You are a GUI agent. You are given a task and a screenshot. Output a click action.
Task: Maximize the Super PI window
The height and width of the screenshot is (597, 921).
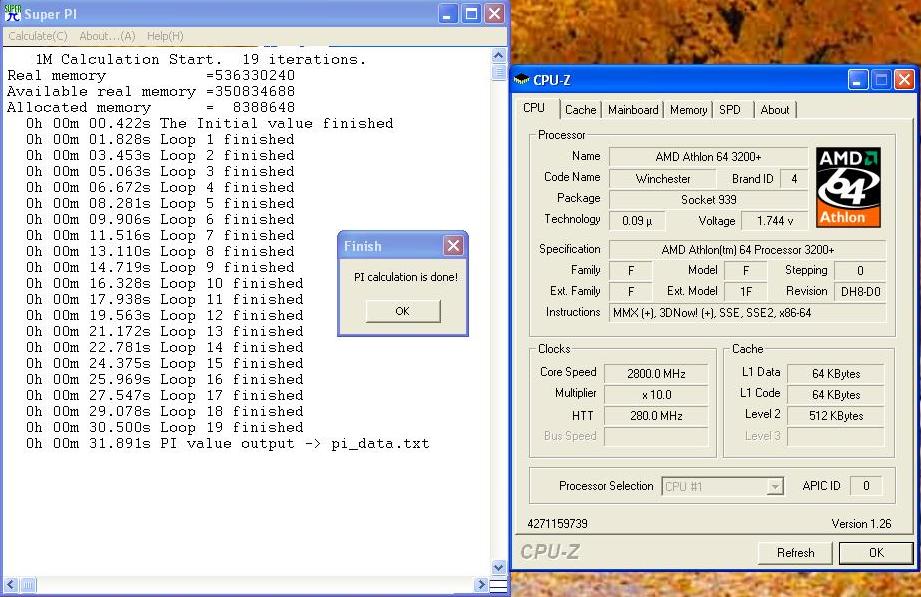click(x=471, y=14)
